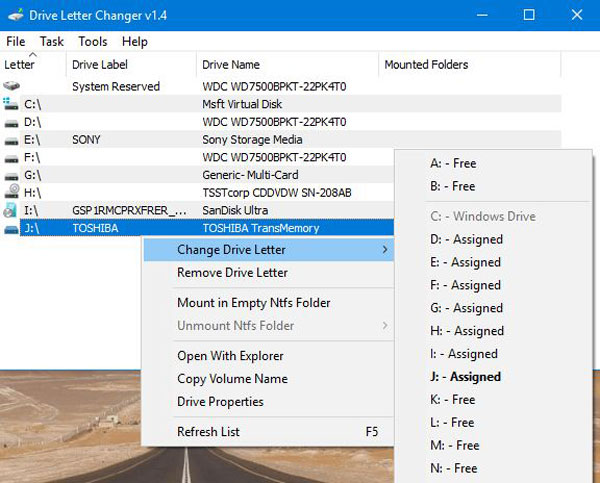Choose Remove Drive Letter
Image resolution: width=600 pixels, height=483 pixels.
point(232,273)
